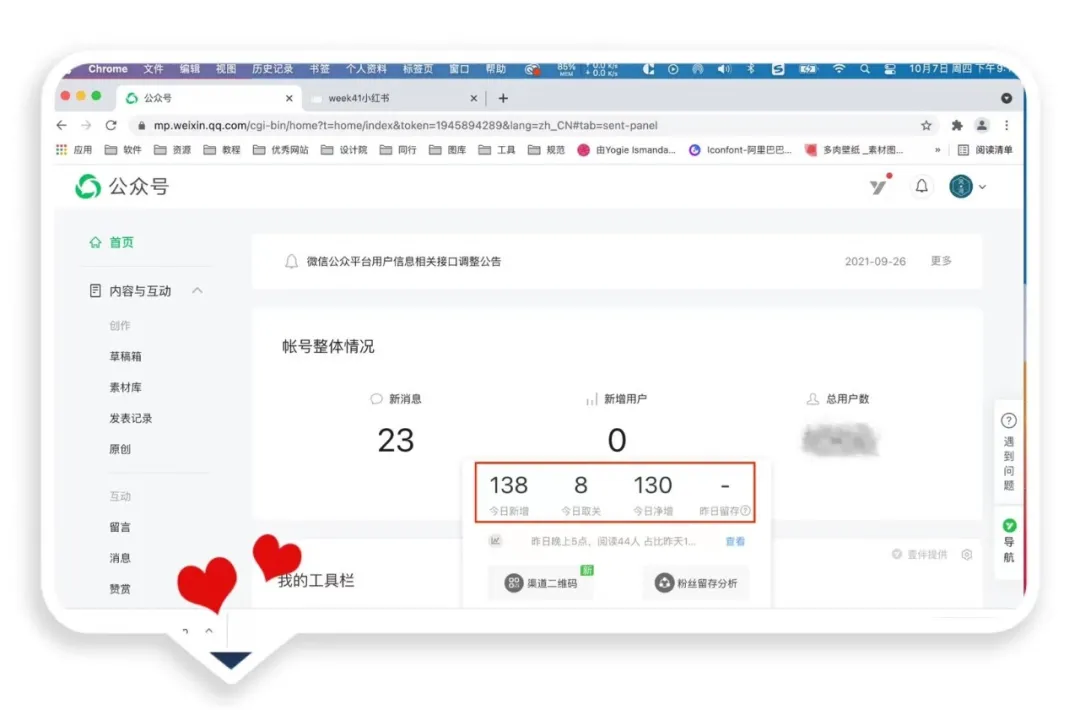The width and height of the screenshot is (1080, 710).
Task: Click the blue 查看 link
Action: coord(735,541)
